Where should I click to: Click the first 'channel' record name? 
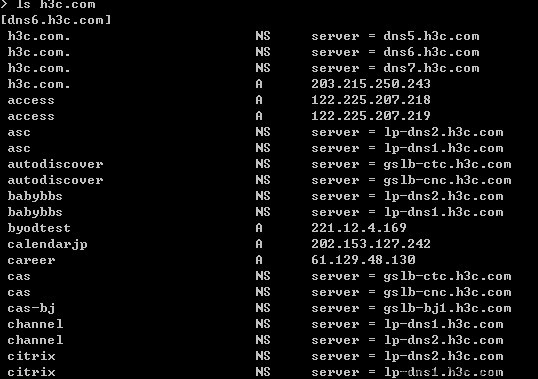35,324
